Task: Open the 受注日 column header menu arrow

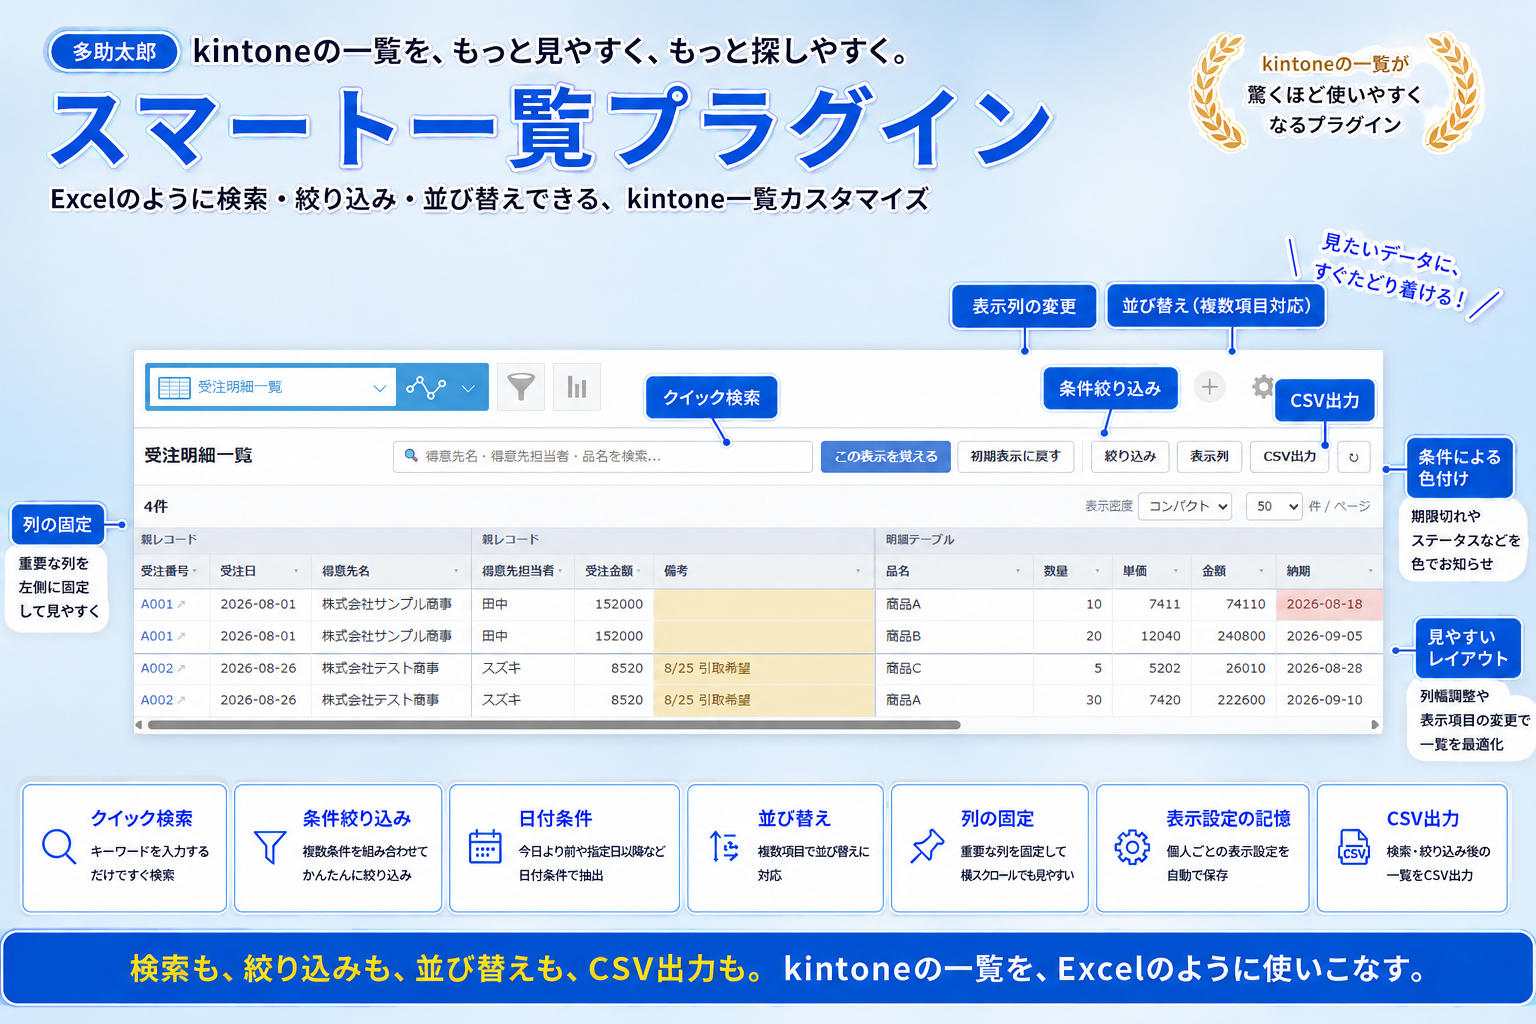Action: tap(296, 571)
